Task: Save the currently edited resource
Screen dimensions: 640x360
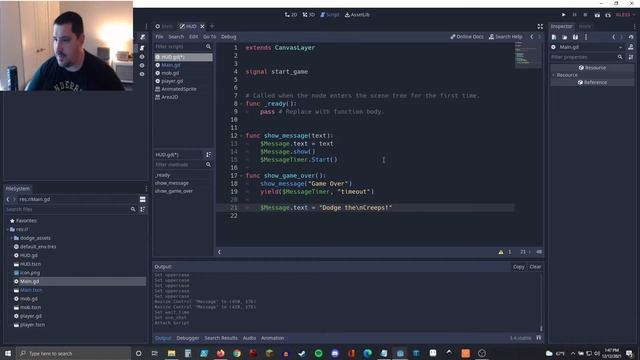Action: pyautogui.click(x=575, y=37)
